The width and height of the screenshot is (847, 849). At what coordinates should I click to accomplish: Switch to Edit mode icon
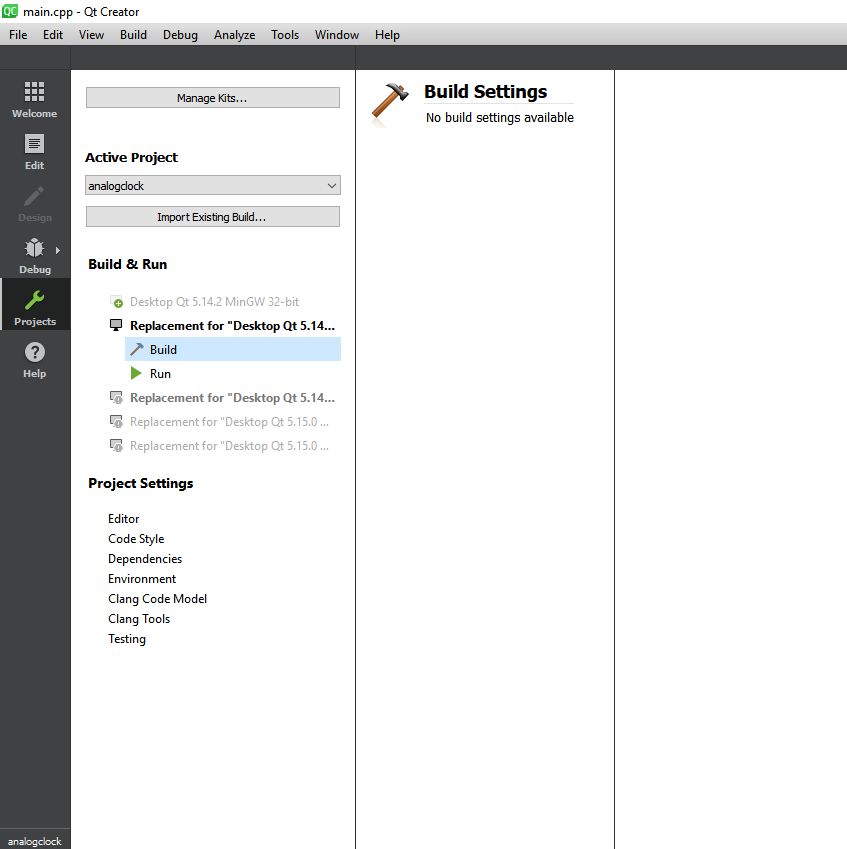[34, 144]
